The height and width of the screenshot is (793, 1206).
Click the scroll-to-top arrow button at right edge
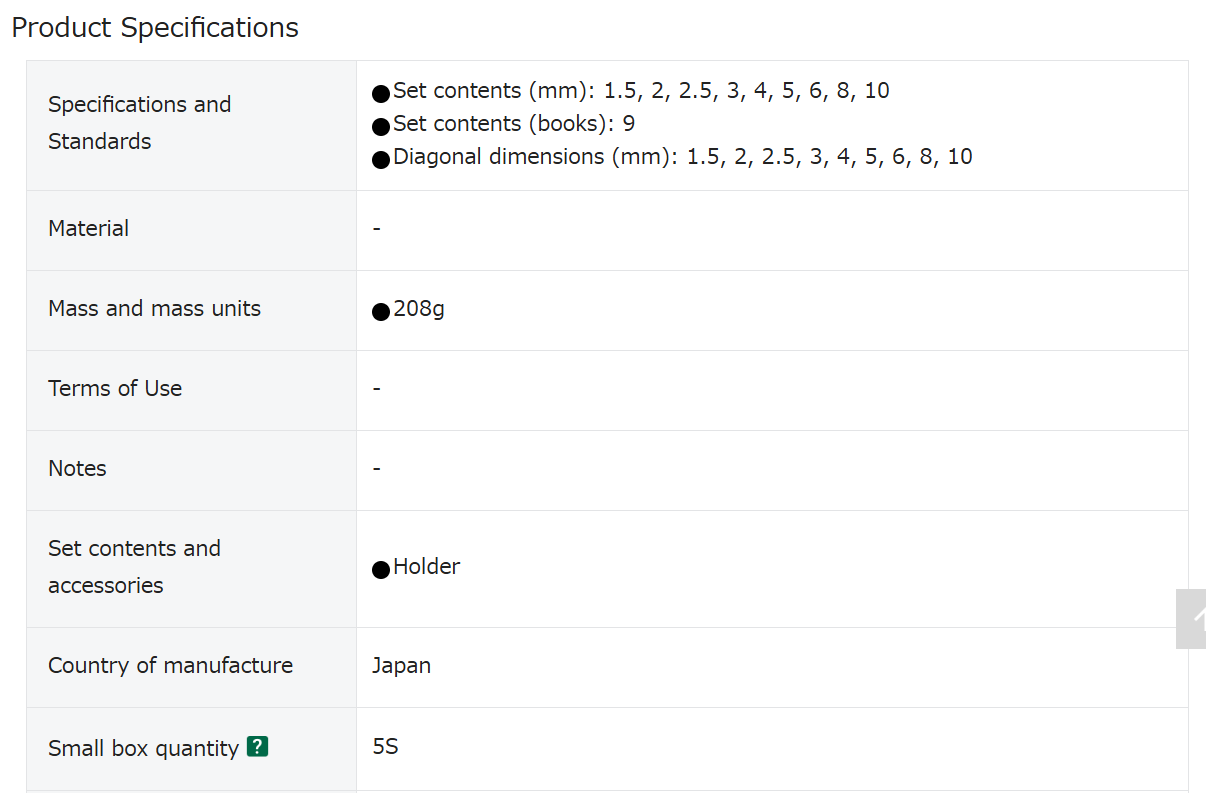tap(1191, 619)
